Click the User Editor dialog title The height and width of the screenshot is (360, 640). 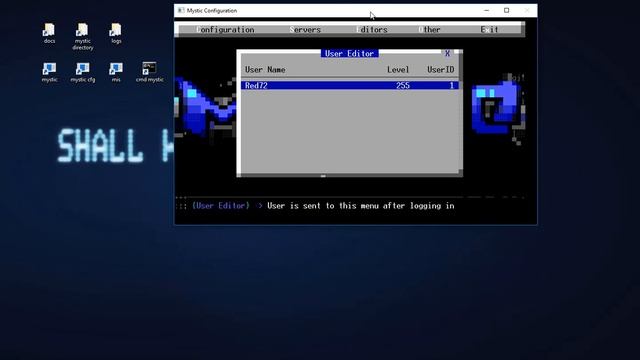pos(349,53)
